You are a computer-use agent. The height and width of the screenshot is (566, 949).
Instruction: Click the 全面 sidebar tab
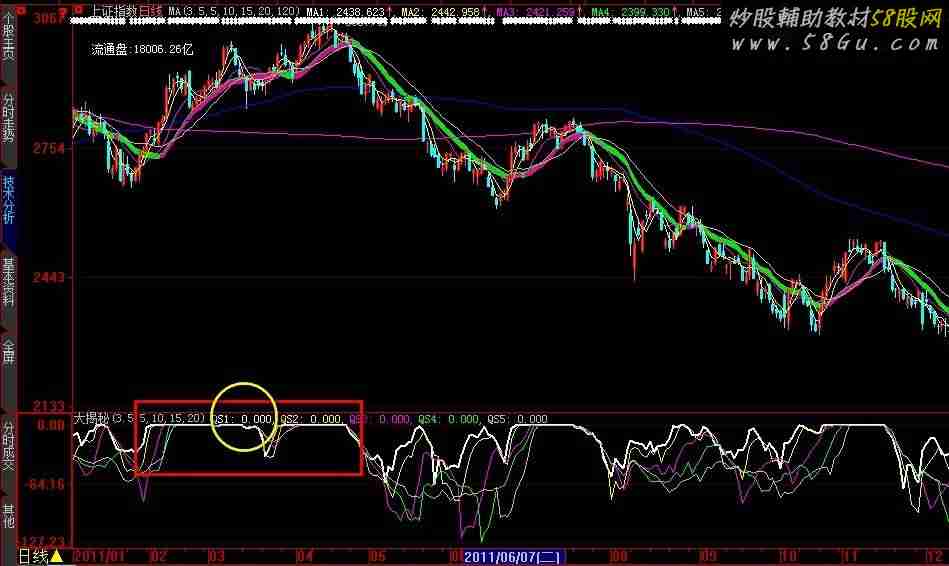pyautogui.click(x=8, y=352)
